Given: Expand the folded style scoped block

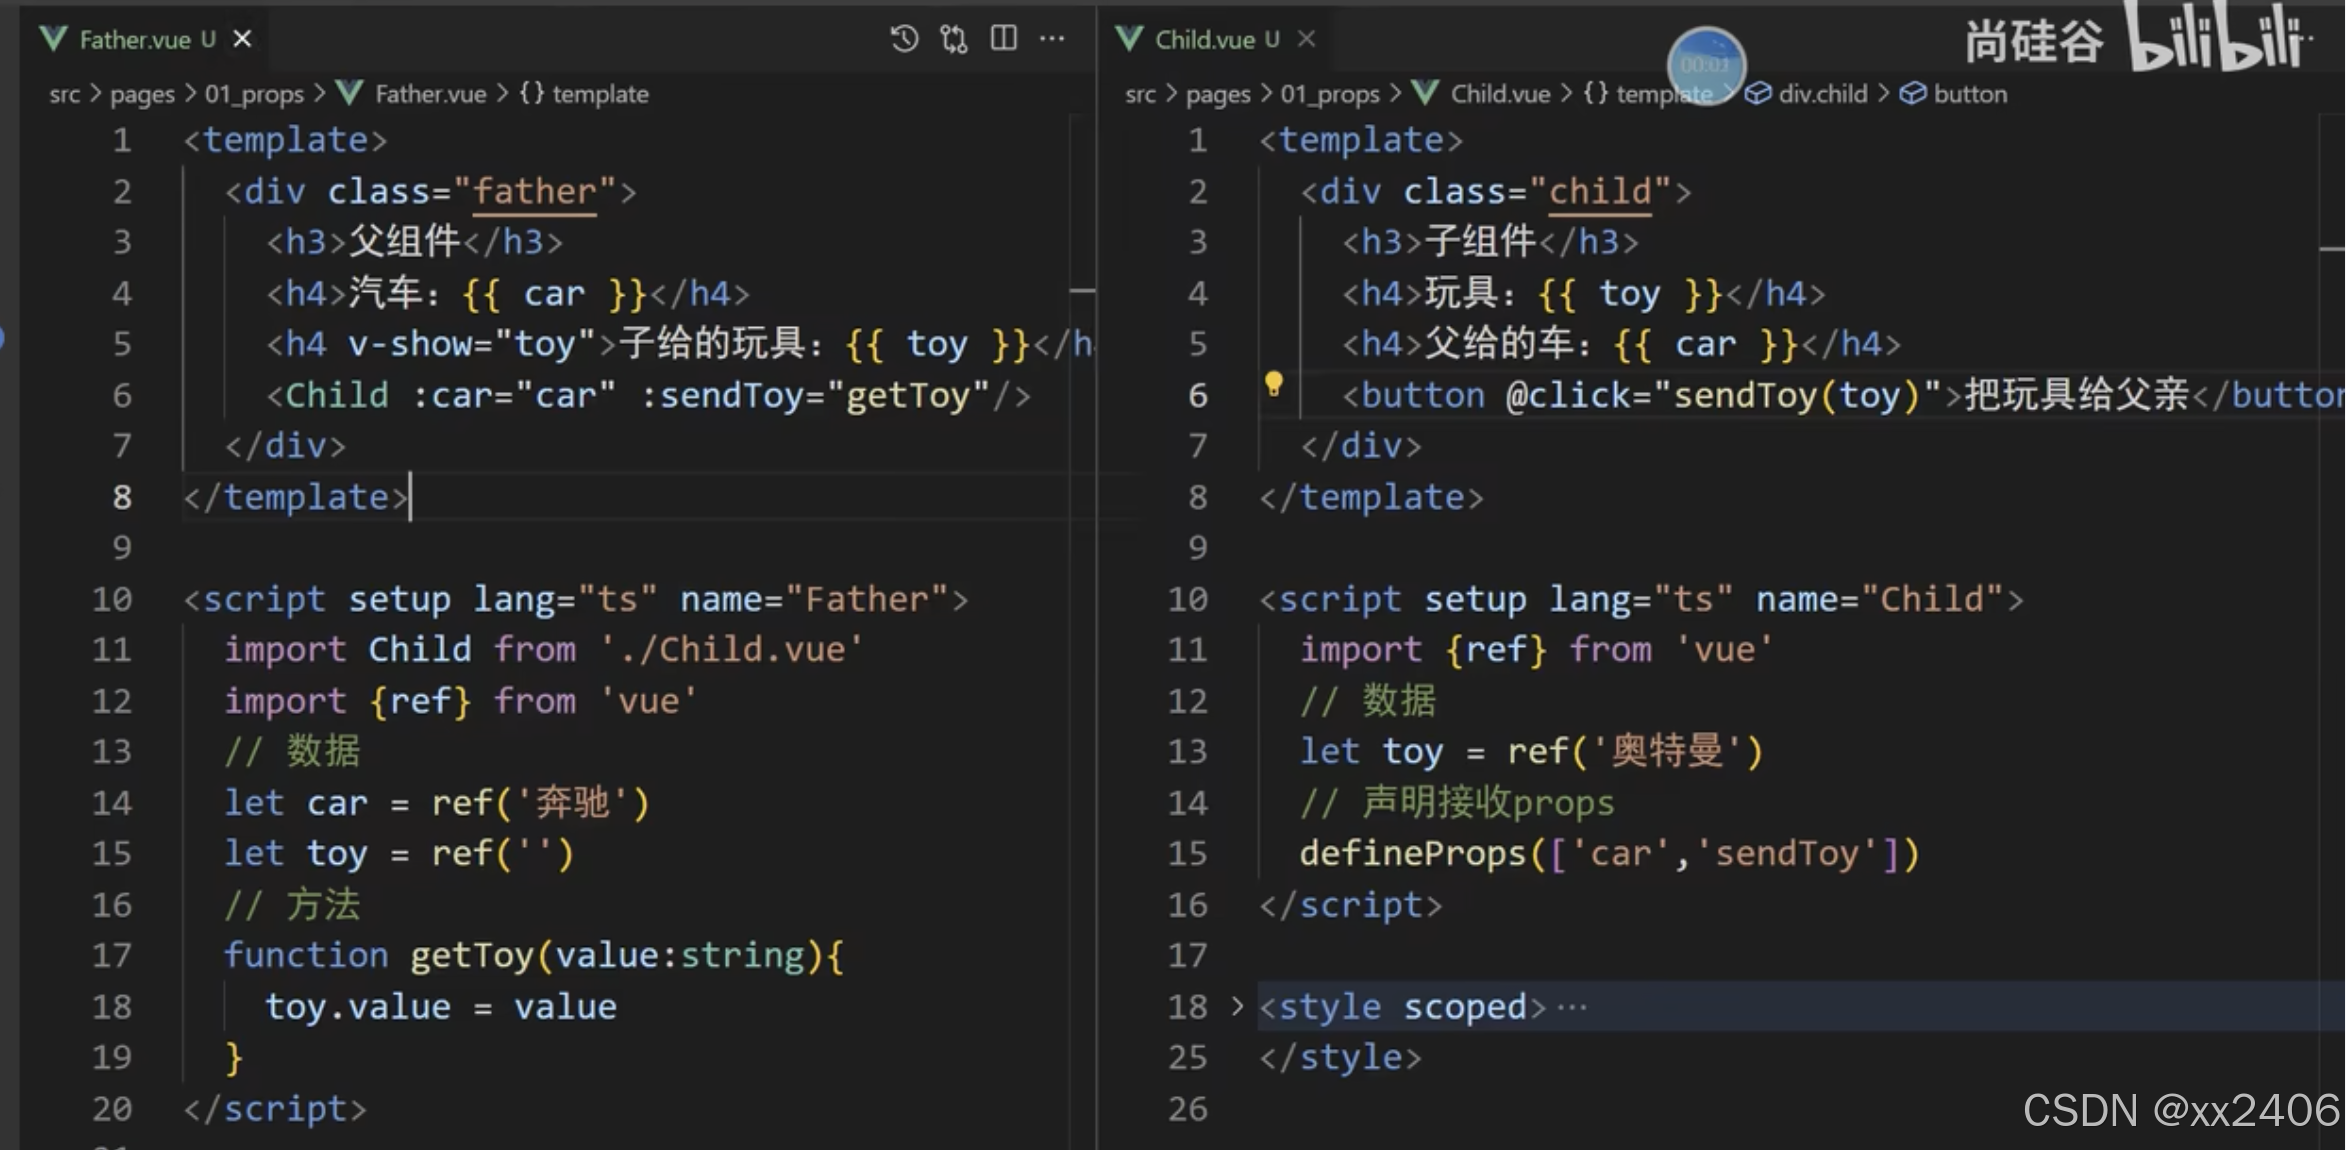Looking at the screenshot, I should click(x=1237, y=1007).
